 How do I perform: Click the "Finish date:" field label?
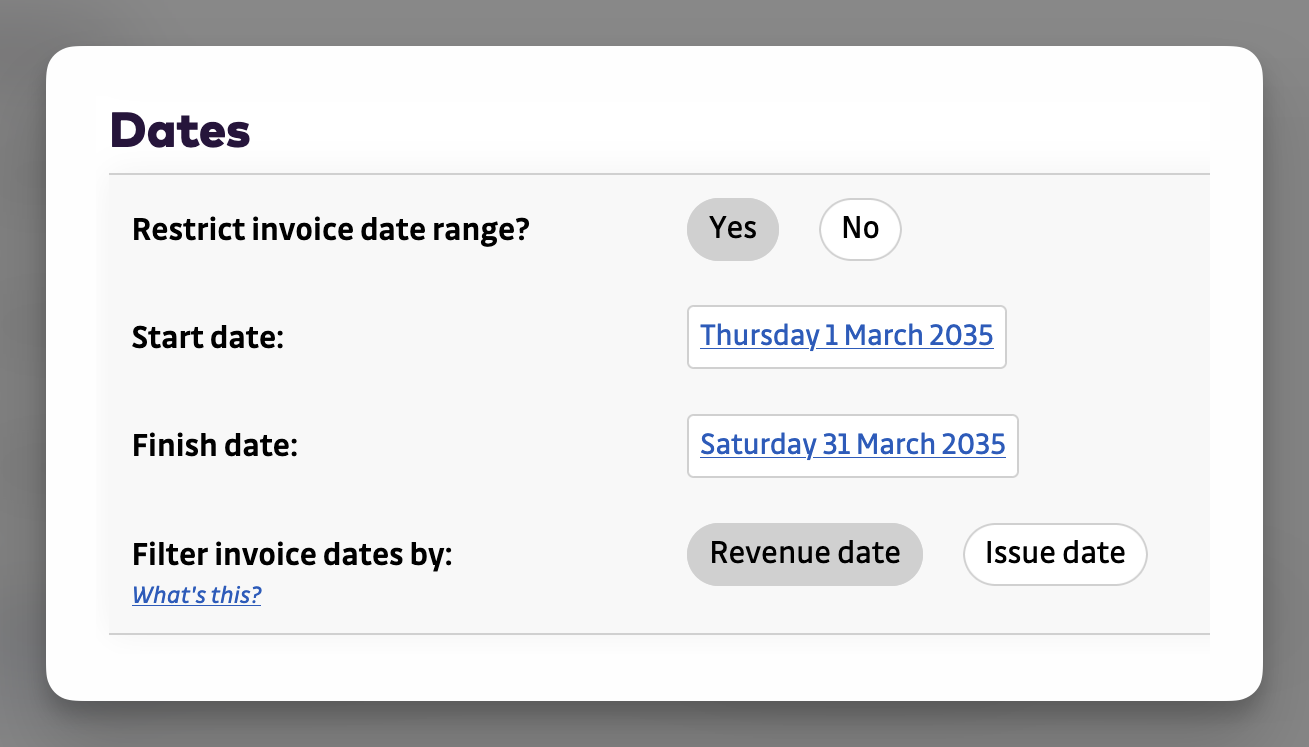(x=214, y=445)
